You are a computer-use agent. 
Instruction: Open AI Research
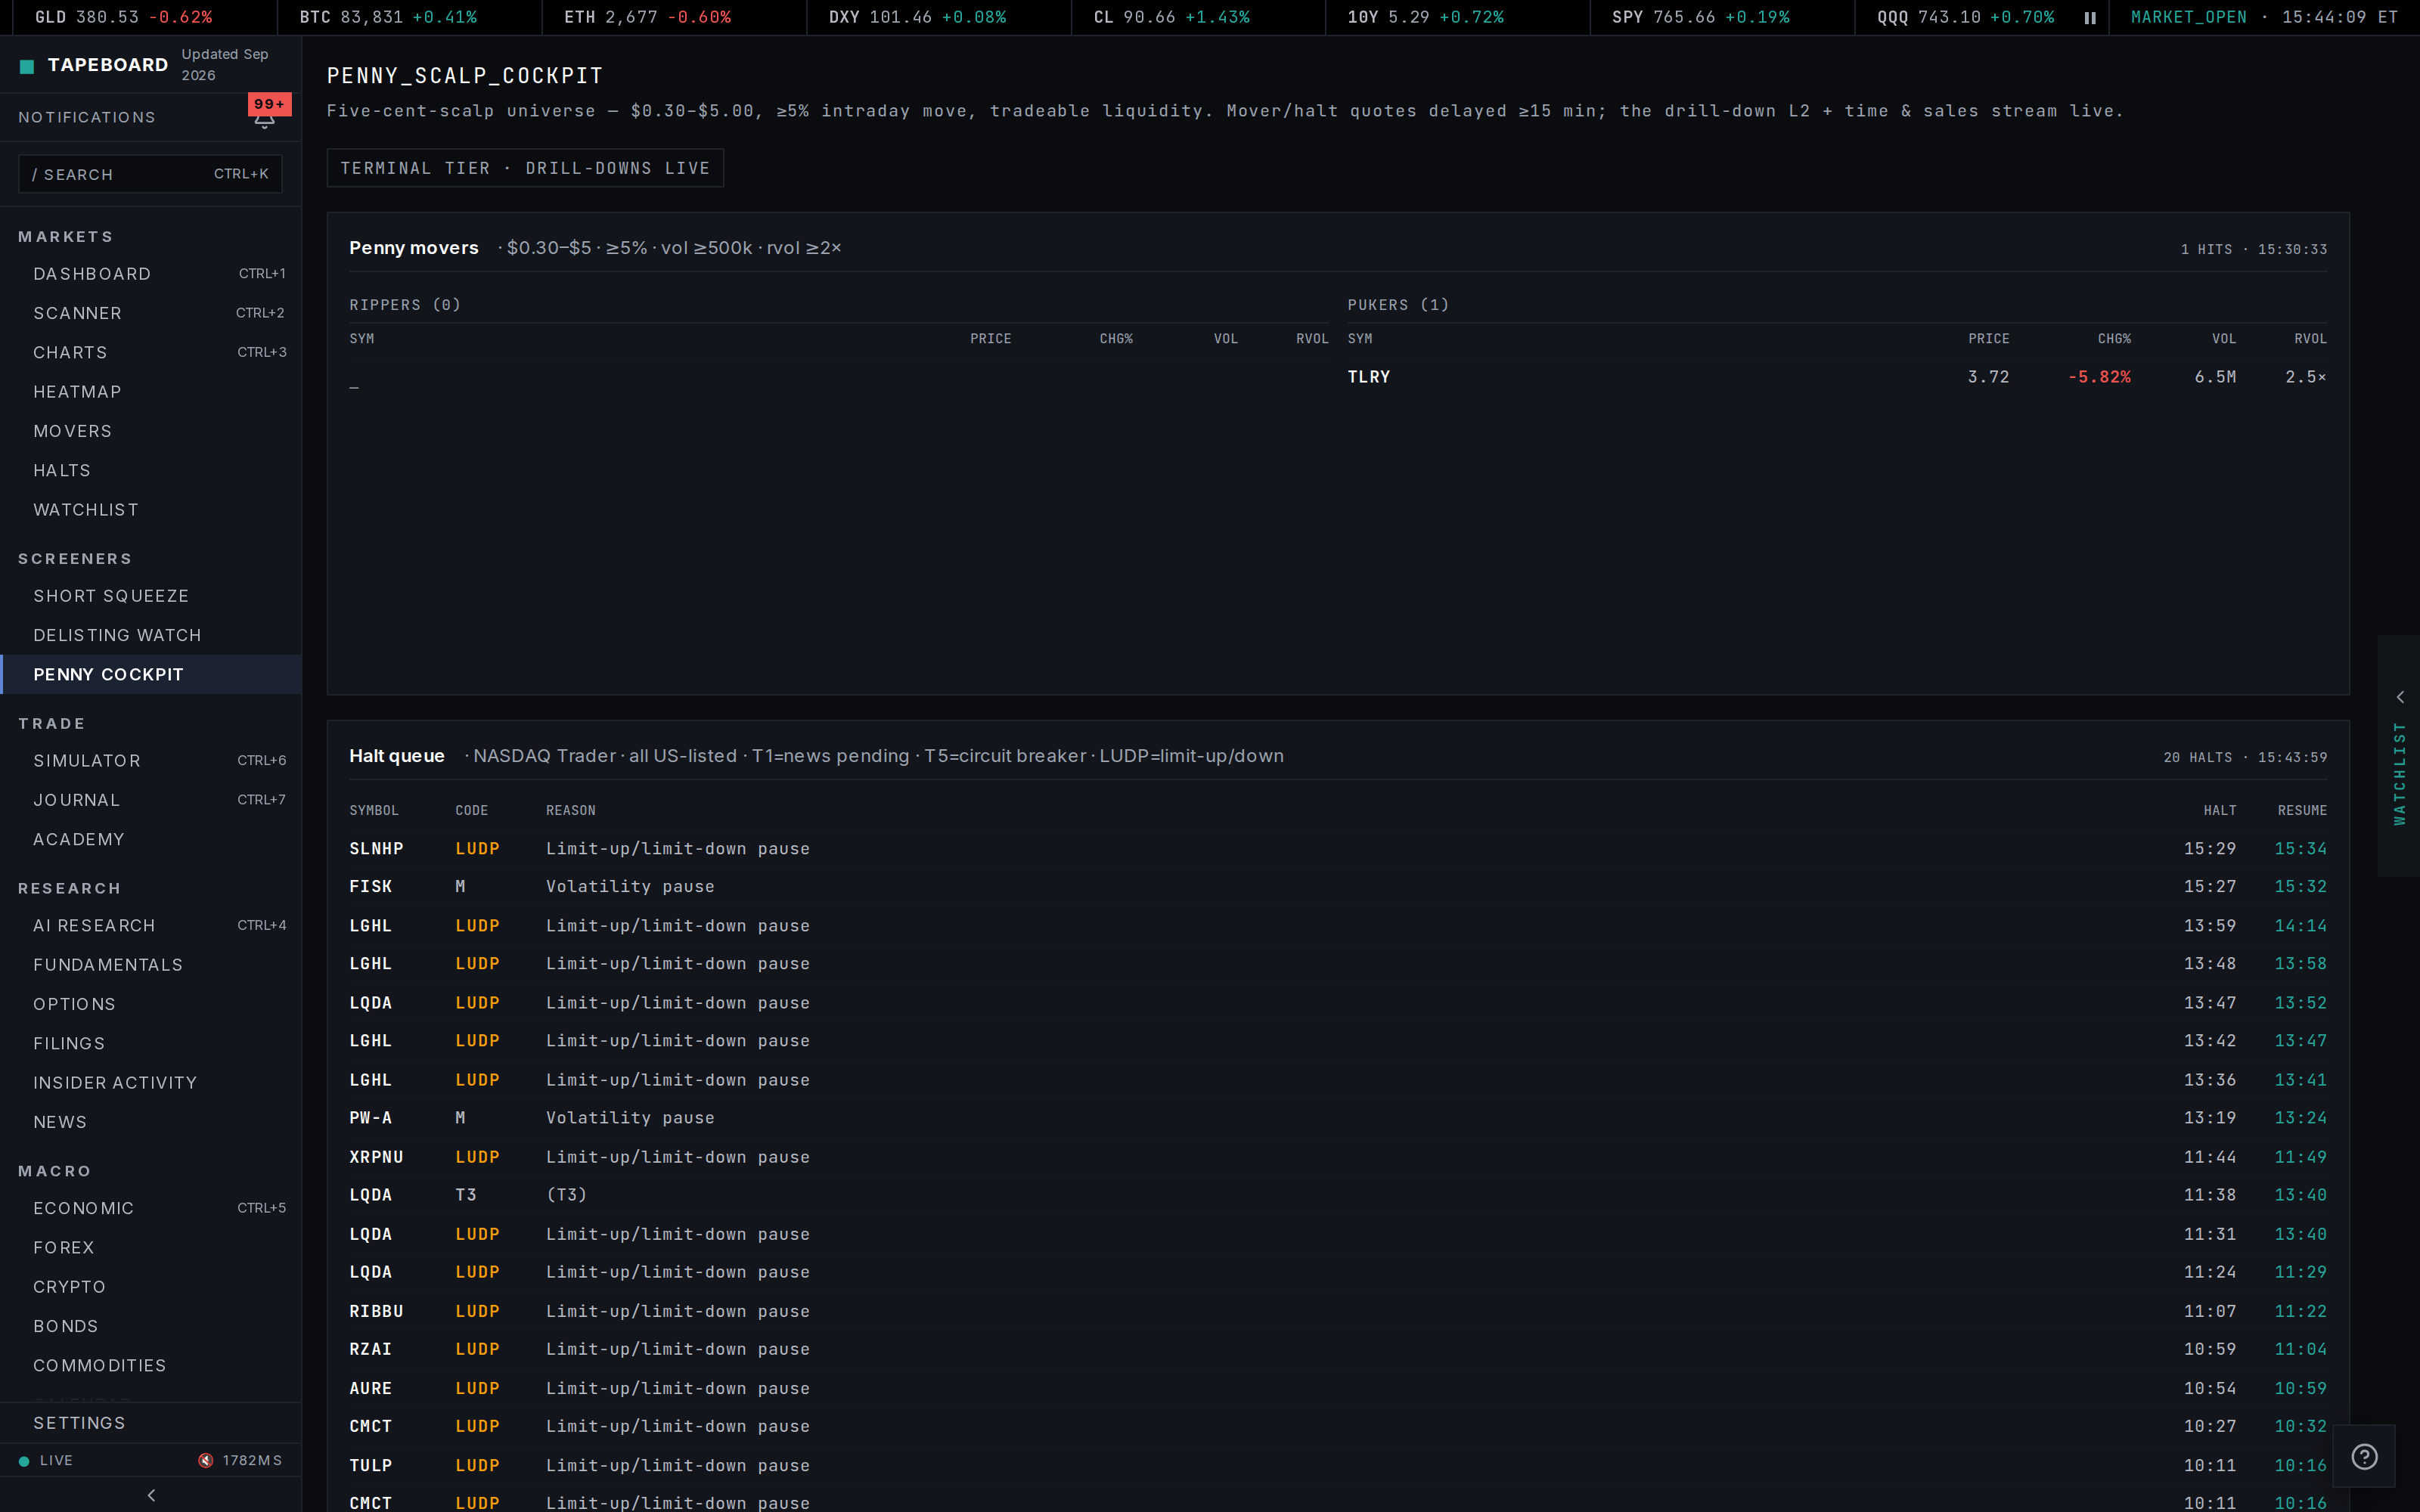click(151, 926)
